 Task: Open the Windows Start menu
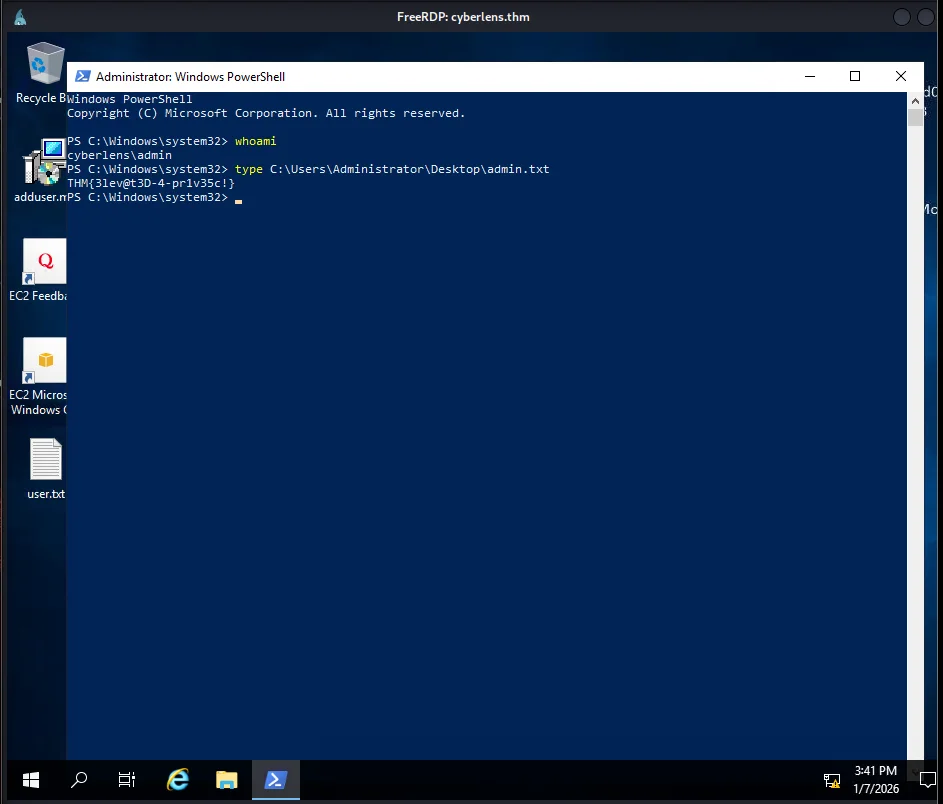click(x=30, y=780)
